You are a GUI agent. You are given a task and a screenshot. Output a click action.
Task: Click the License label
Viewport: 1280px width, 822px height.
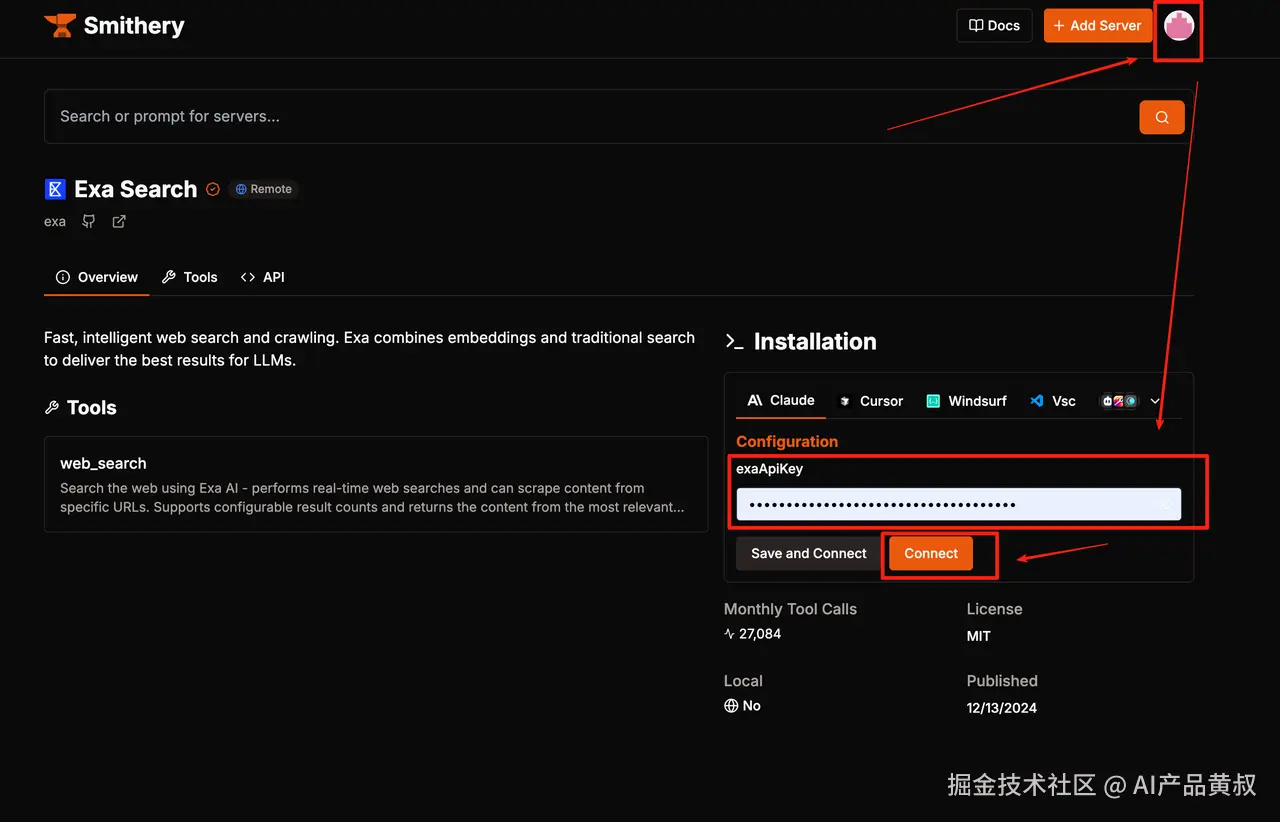click(994, 609)
